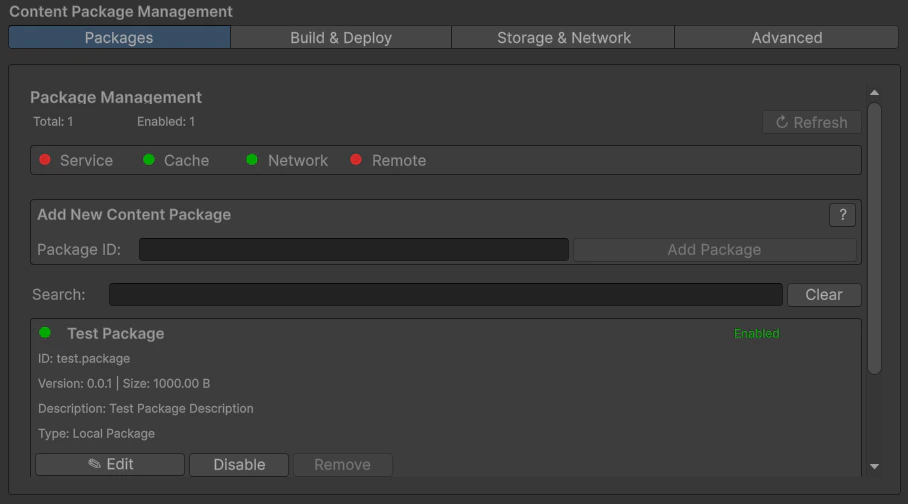Open the Build & Deploy tab
The height and width of the screenshot is (504, 908).
[x=341, y=38]
